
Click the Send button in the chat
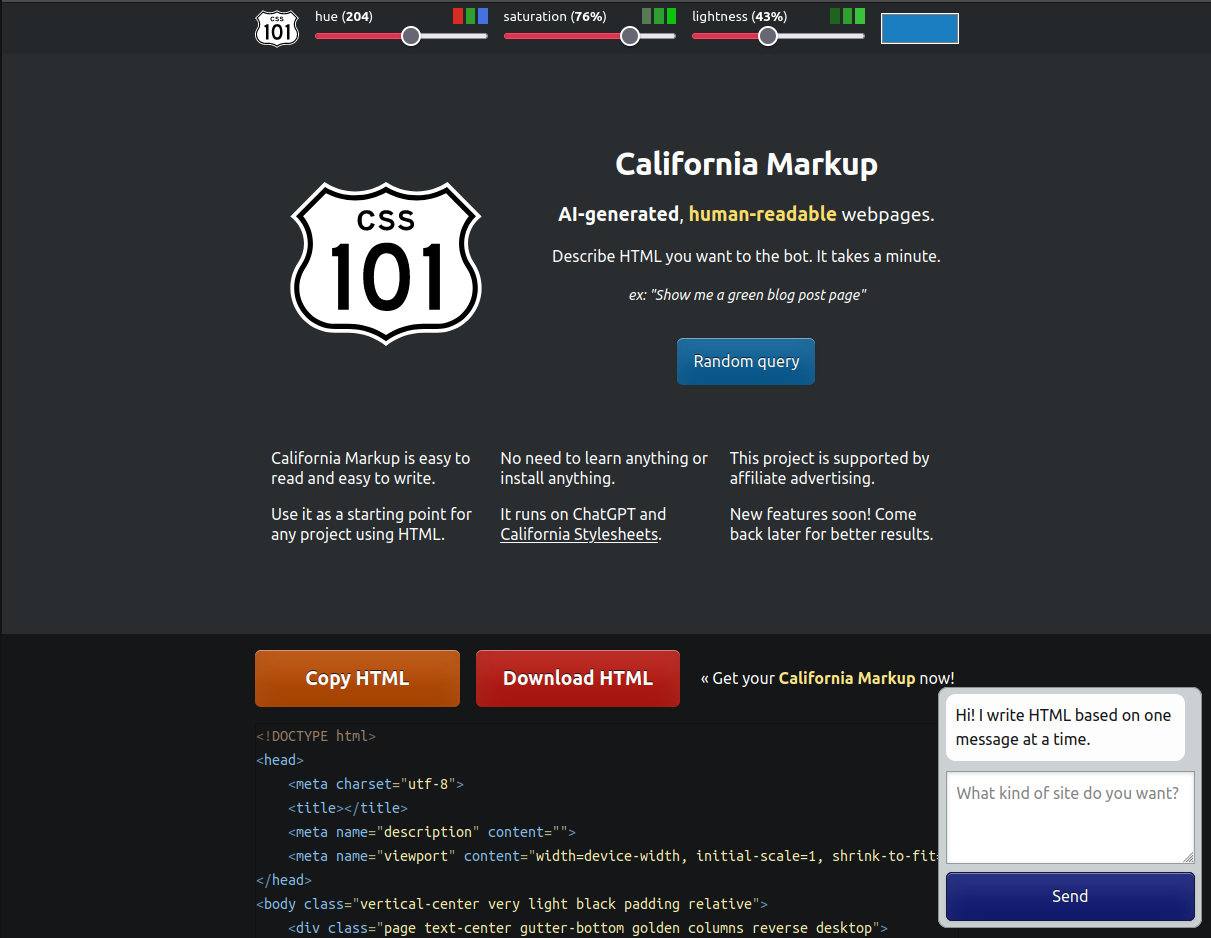(1070, 896)
